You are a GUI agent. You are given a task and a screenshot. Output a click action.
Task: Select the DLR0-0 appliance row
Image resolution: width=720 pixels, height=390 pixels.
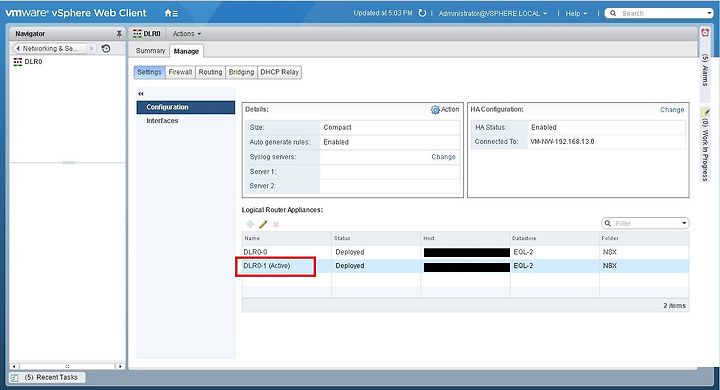tap(465, 252)
